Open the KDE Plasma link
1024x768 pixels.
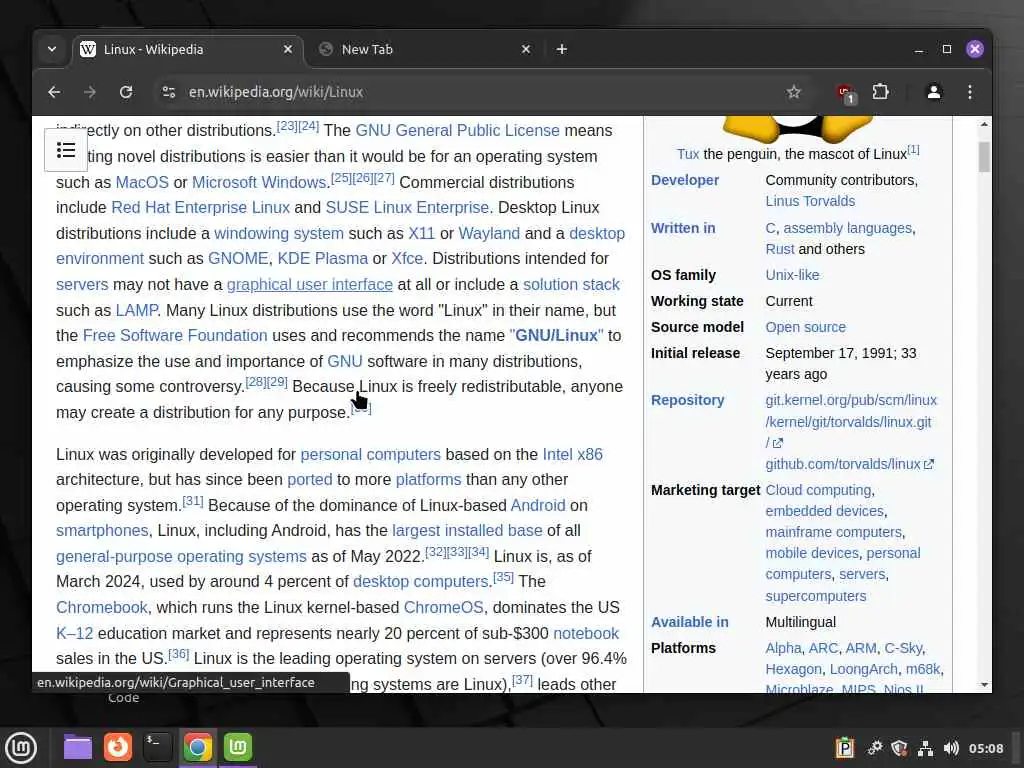(x=323, y=259)
